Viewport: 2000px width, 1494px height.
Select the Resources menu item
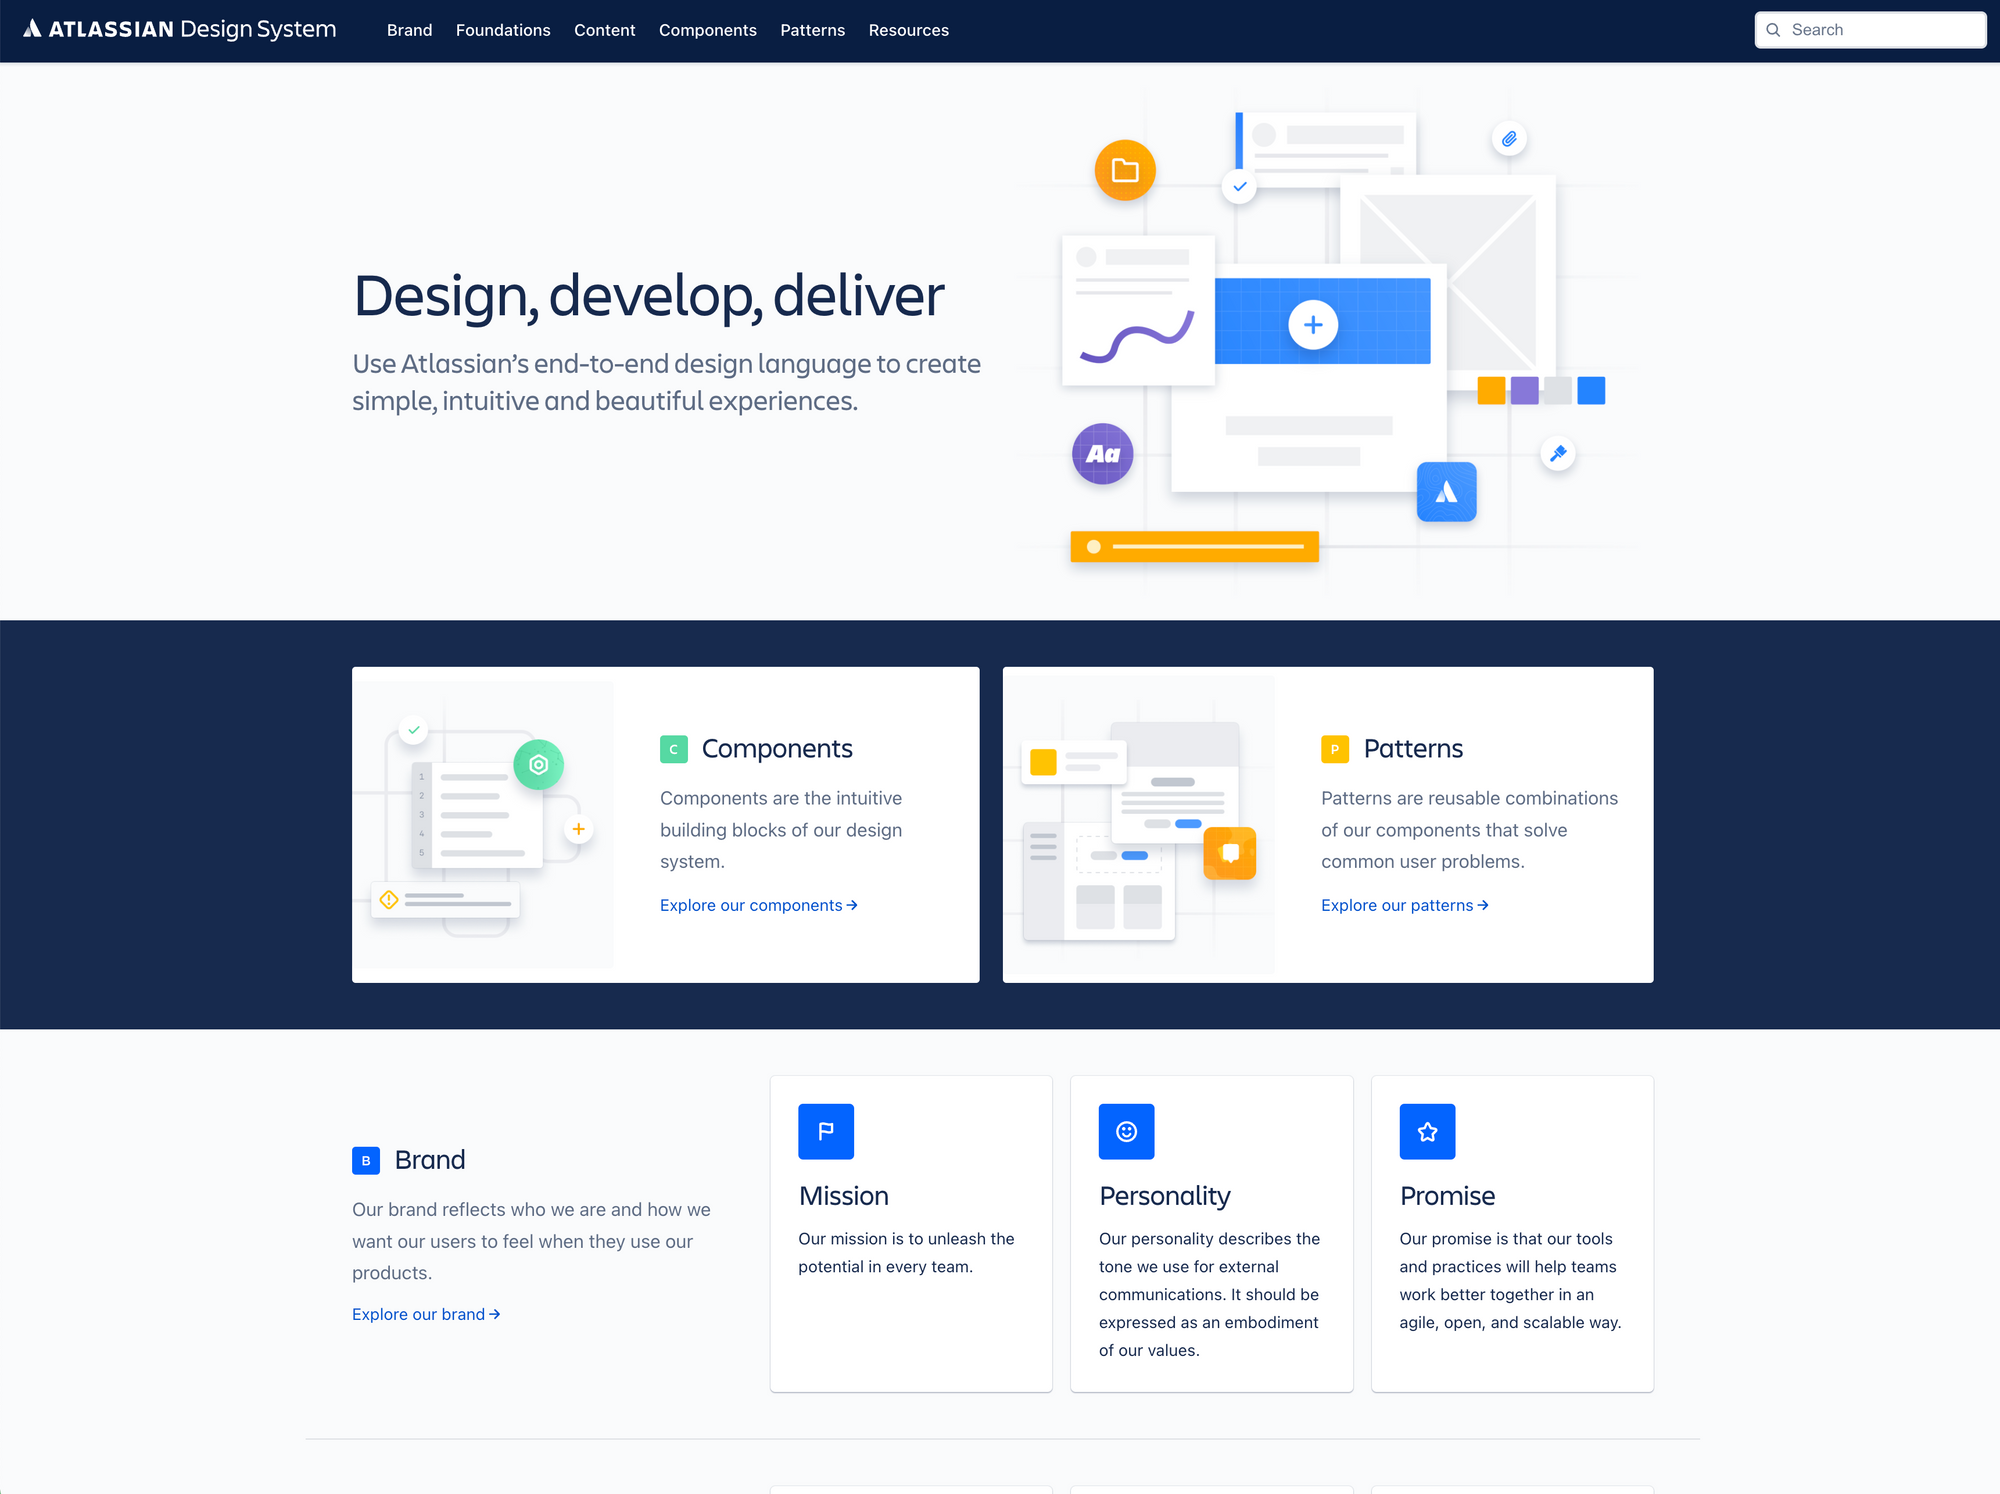[908, 30]
